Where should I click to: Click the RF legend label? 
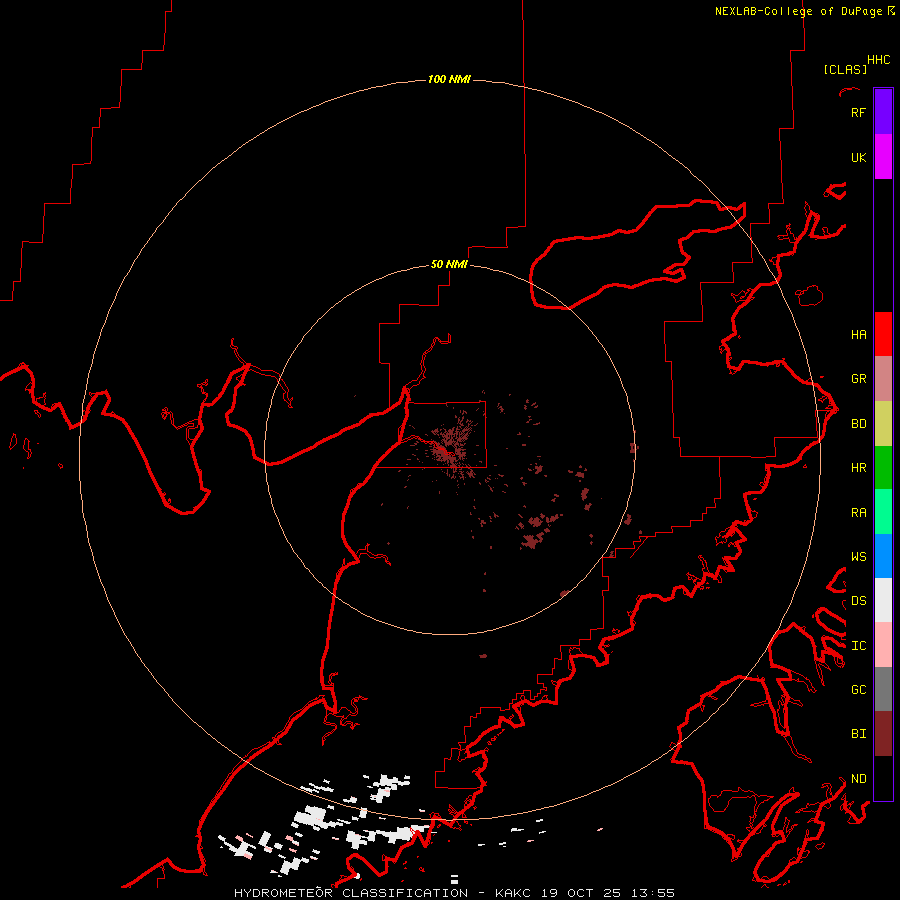click(858, 112)
